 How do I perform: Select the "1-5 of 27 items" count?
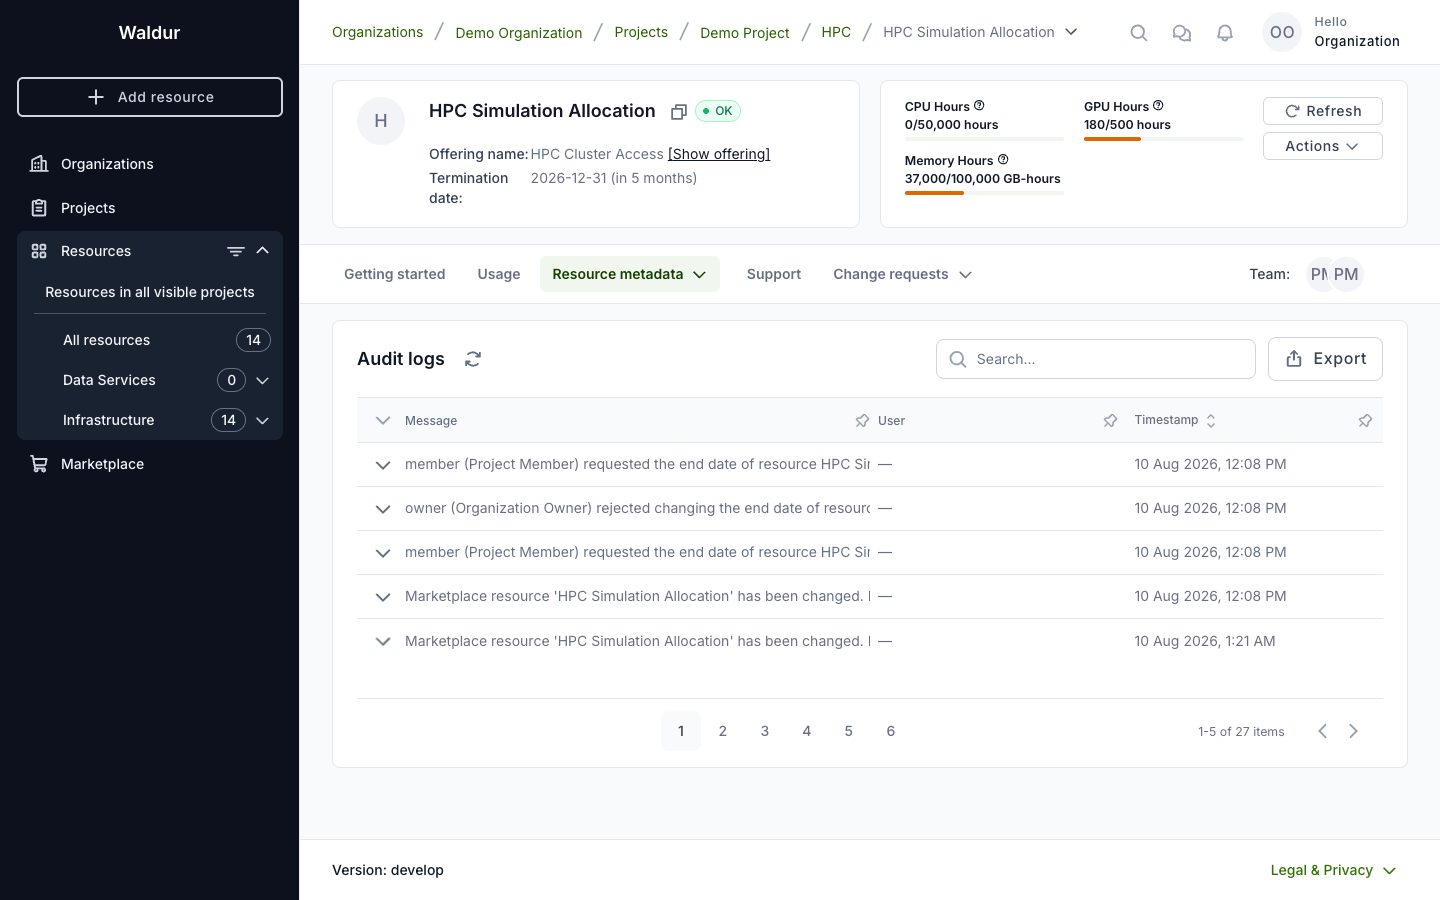coord(1241,732)
